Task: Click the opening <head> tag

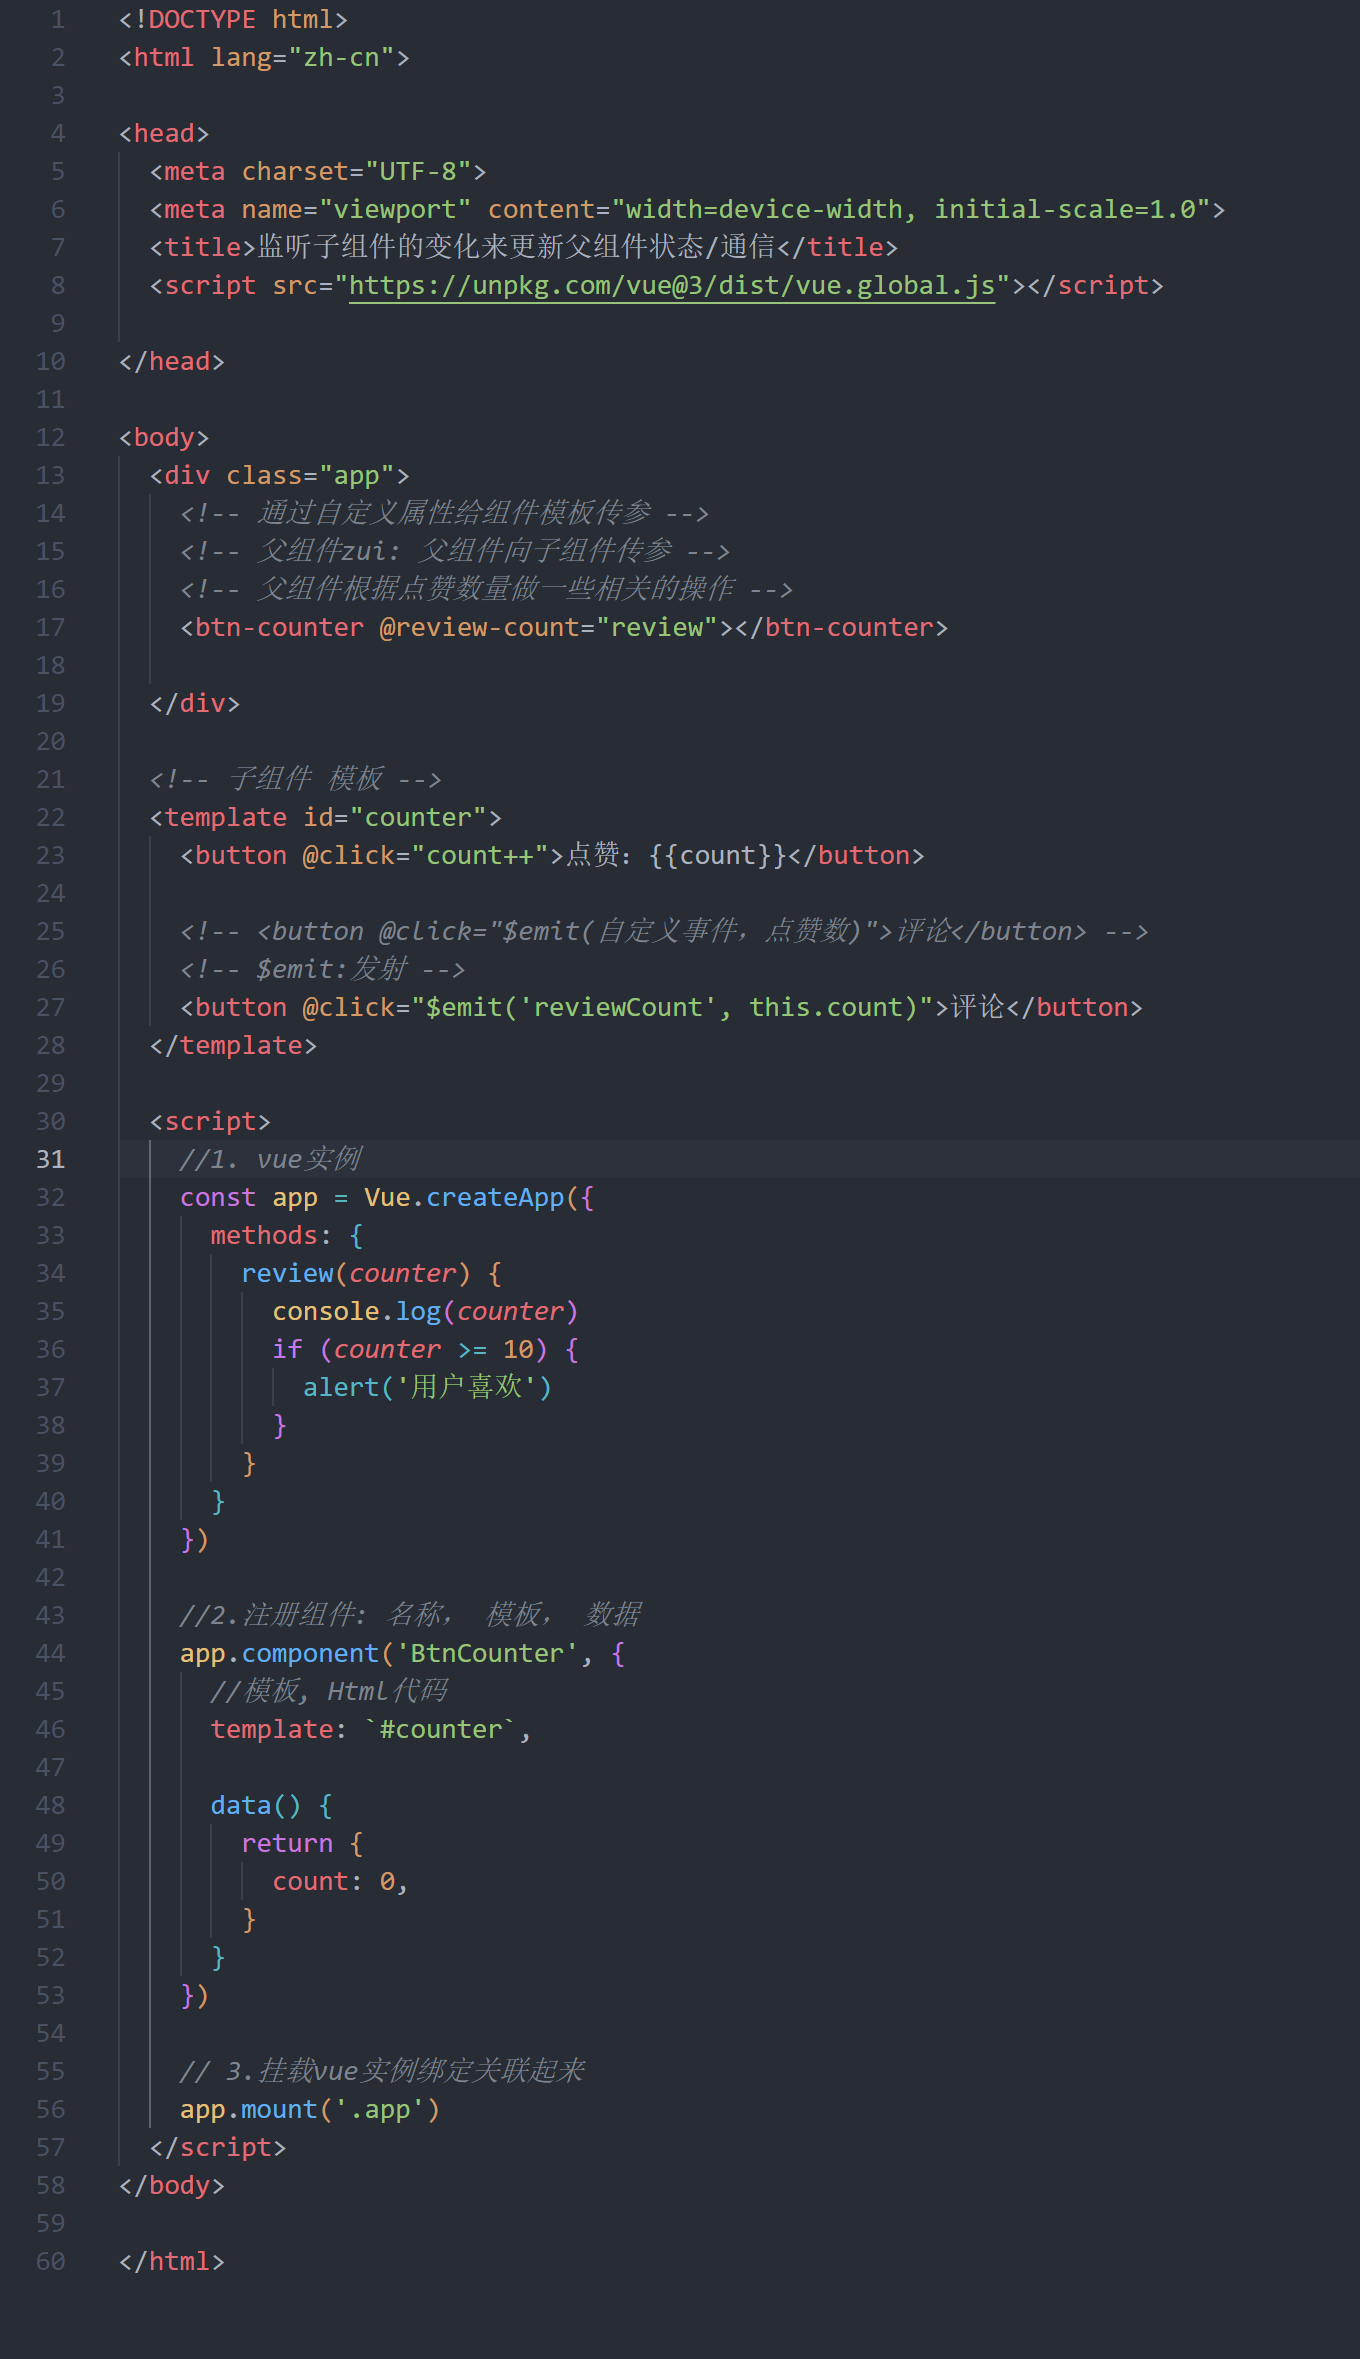Action: 164,134
